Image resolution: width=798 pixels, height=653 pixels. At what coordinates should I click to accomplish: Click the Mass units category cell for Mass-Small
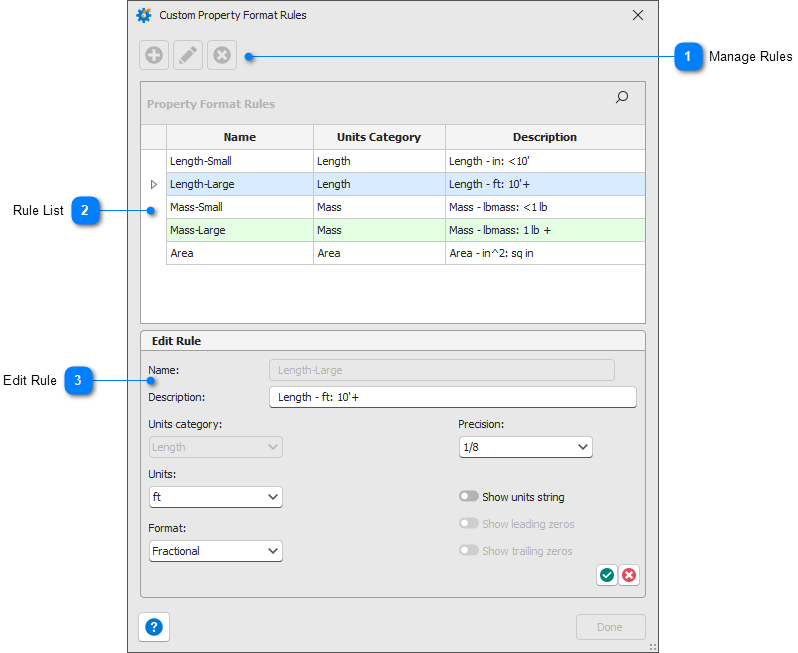(x=379, y=207)
